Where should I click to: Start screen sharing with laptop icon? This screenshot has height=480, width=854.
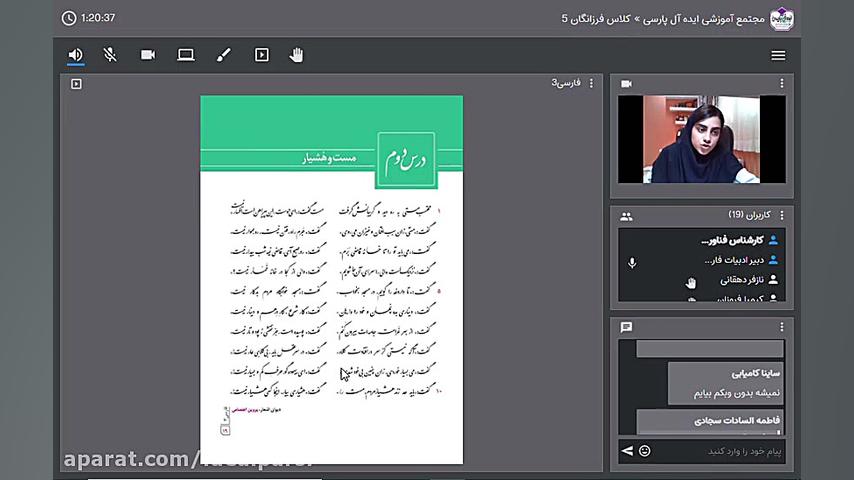pyautogui.click(x=186, y=55)
